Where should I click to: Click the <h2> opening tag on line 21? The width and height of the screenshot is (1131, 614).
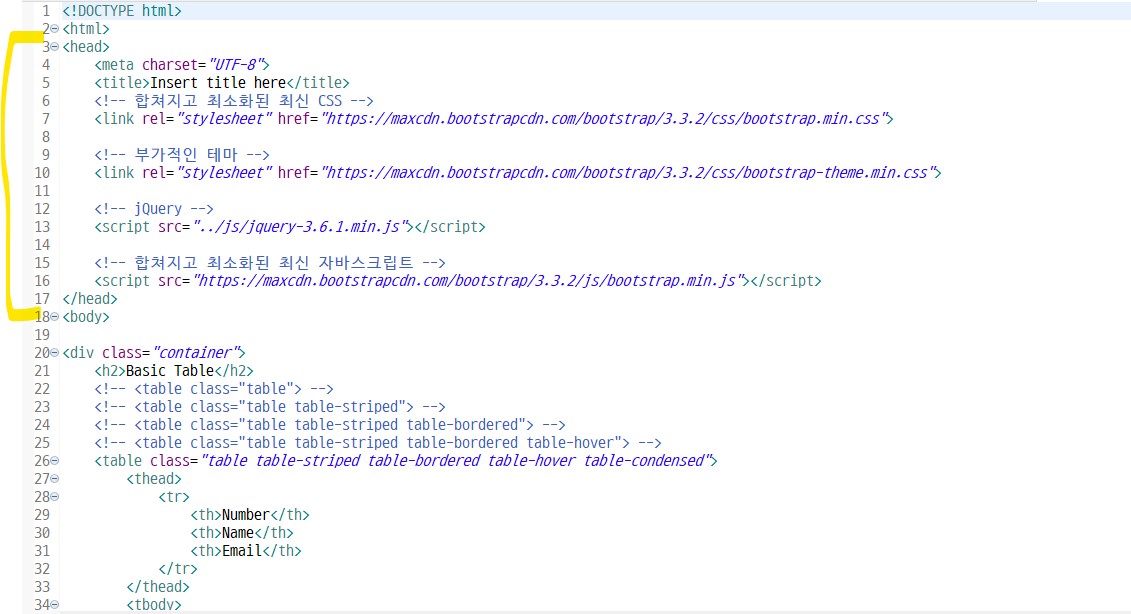point(110,371)
